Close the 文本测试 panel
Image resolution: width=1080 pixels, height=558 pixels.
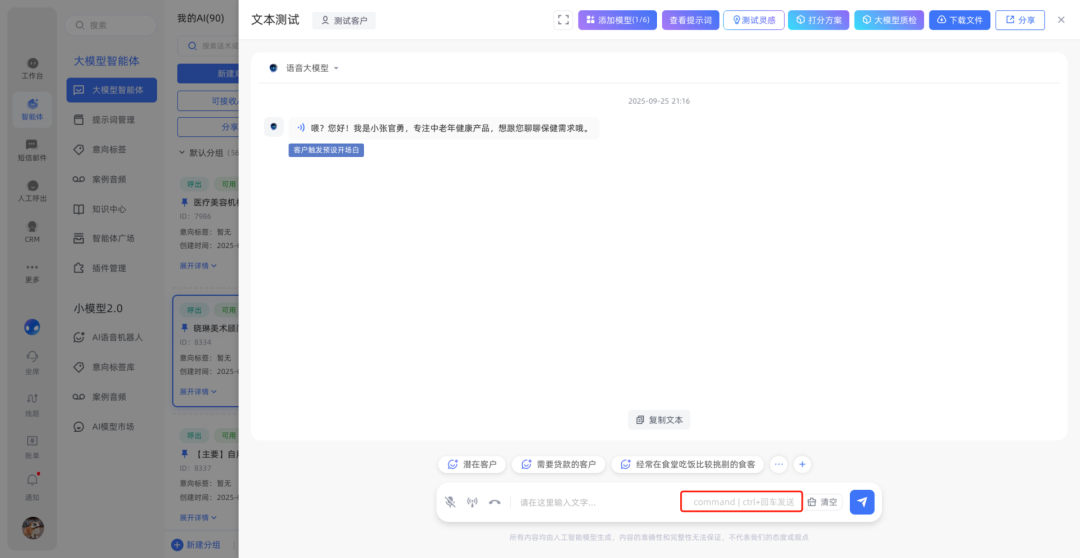tap(1061, 20)
